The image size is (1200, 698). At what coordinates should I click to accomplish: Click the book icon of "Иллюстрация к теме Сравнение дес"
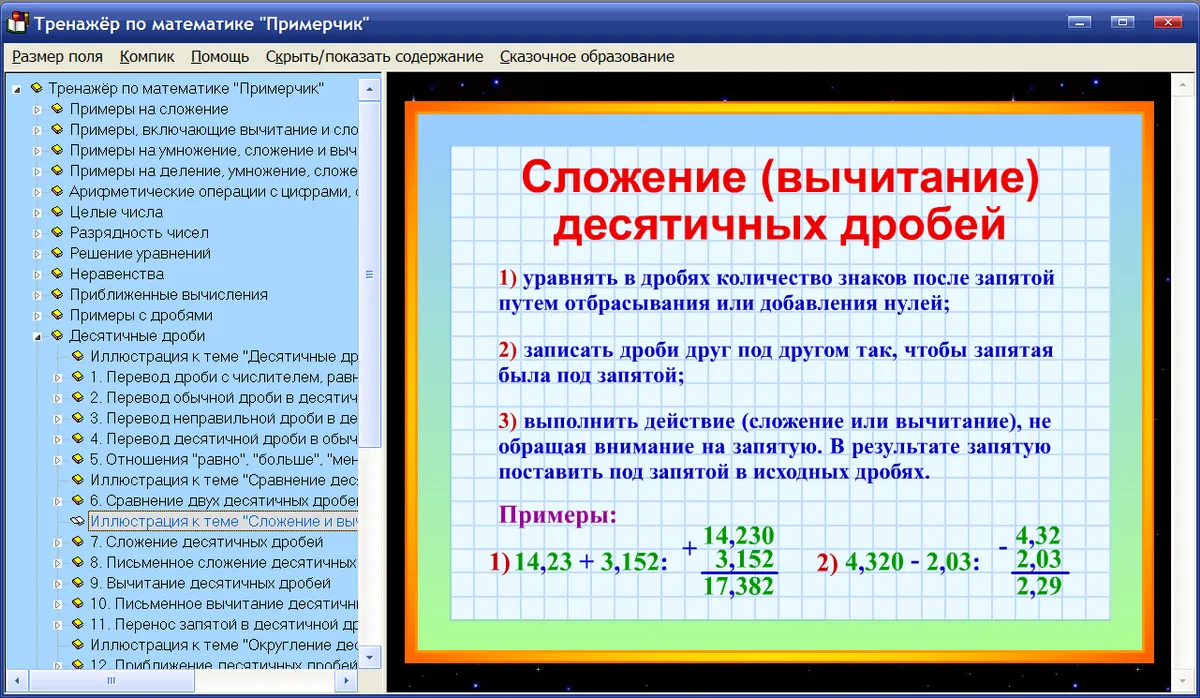coord(77,480)
